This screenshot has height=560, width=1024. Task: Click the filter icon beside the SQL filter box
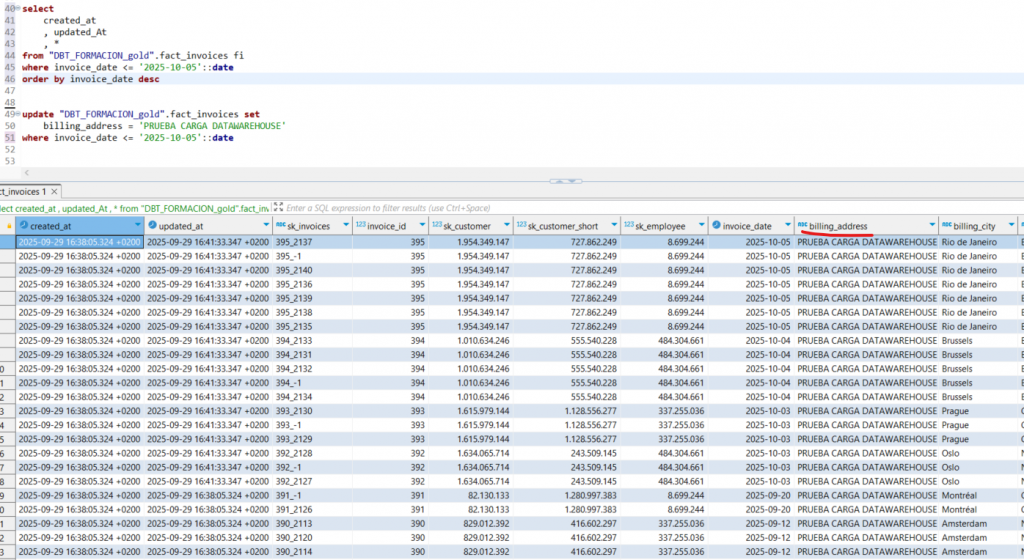tap(277, 208)
